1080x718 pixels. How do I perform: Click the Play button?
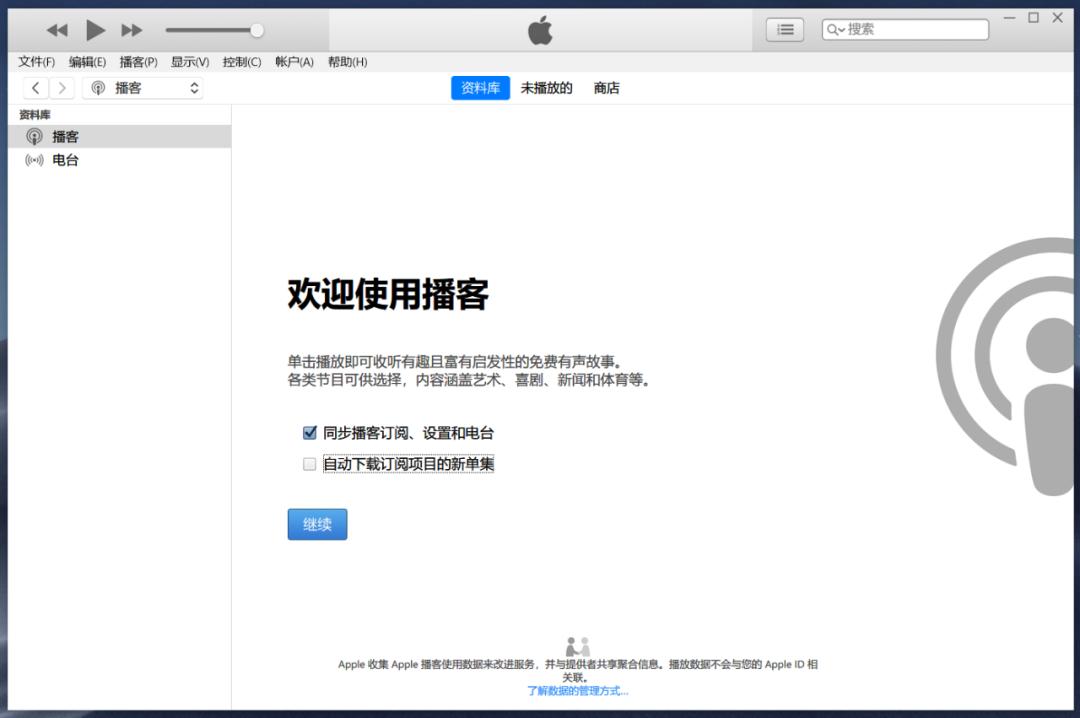[x=95, y=29]
